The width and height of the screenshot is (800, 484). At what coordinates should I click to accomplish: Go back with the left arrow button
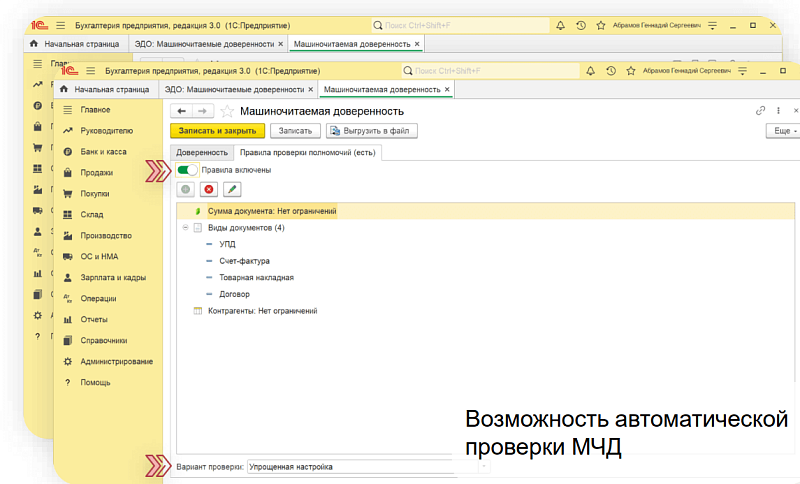click(x=181, y=111)
